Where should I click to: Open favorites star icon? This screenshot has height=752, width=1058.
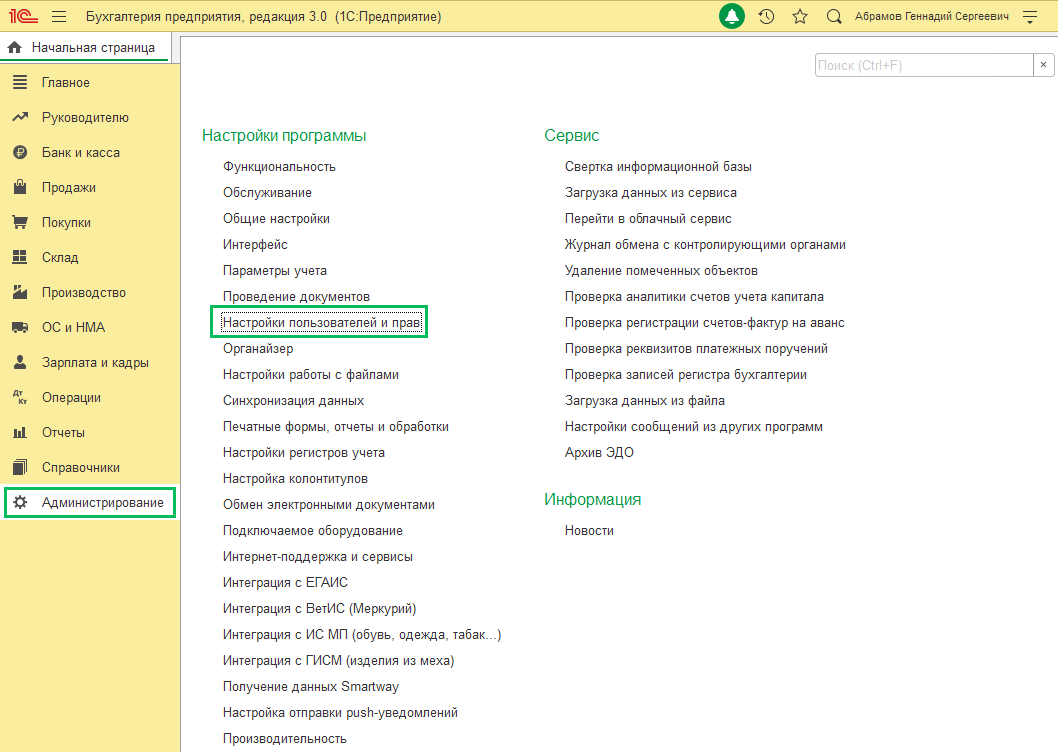(x=800, y=16)
